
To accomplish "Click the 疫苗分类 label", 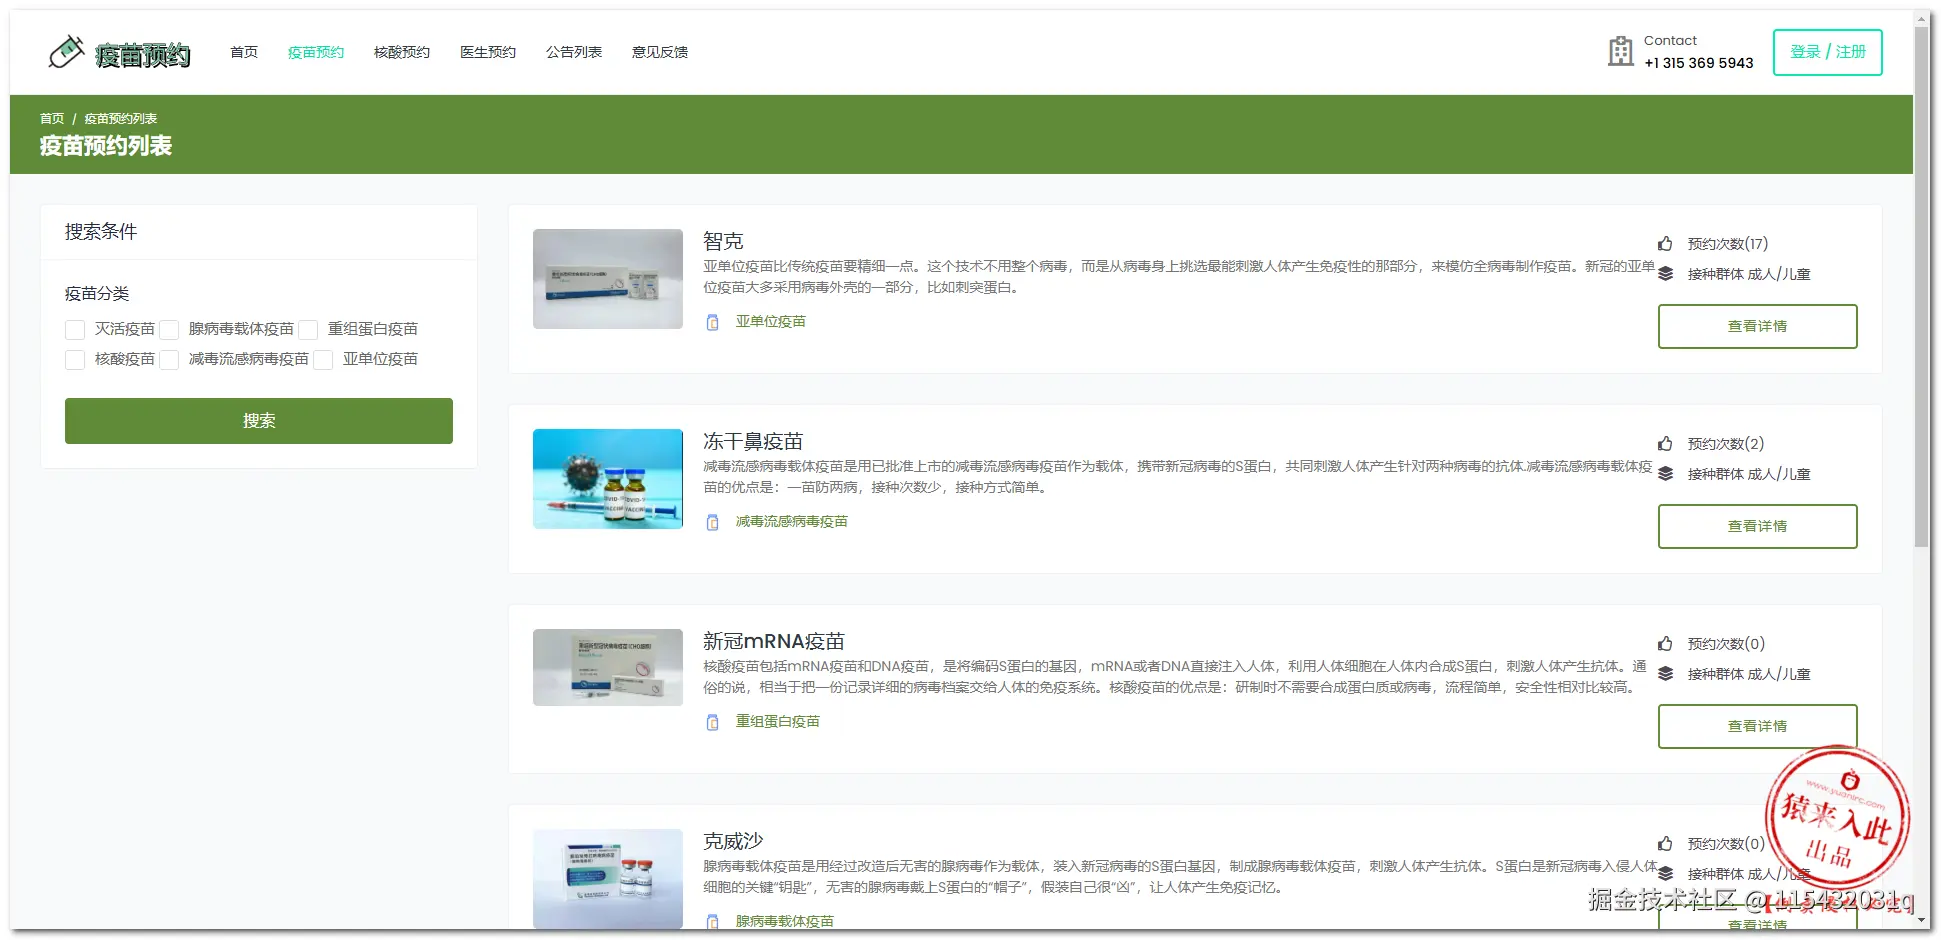I will click(97, 294).
